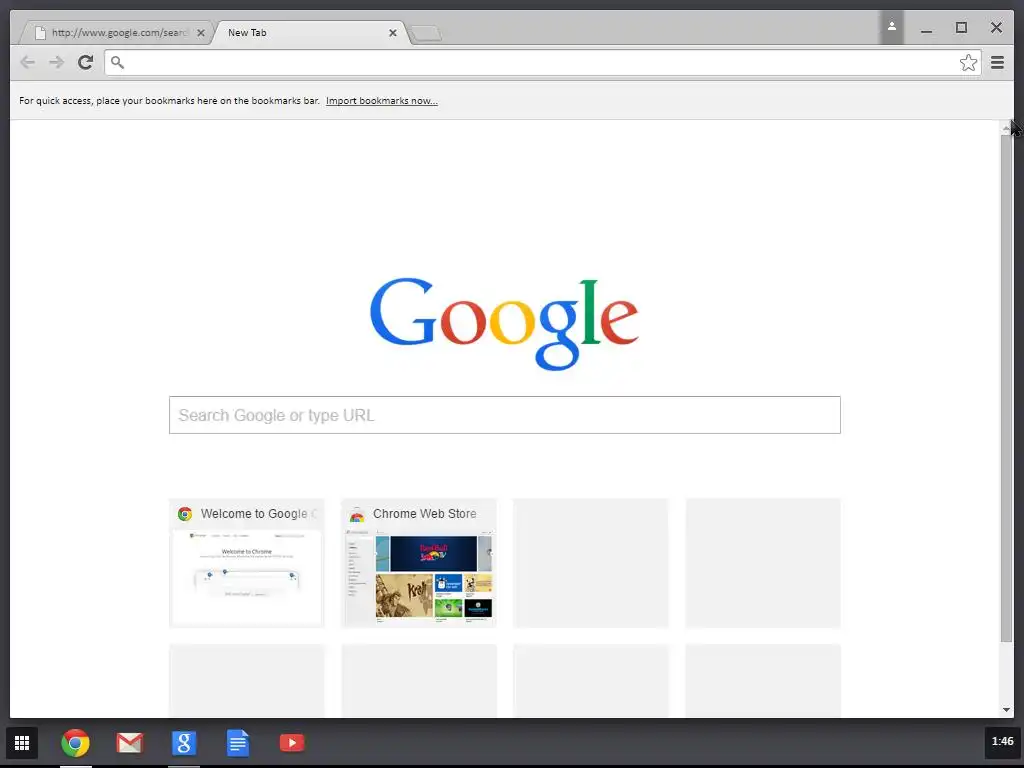The width and height of the screenshot is (1024, 768).
Task: Bookmark this page with the star icon
Action: pyautogui.click(x=968, y=63)
